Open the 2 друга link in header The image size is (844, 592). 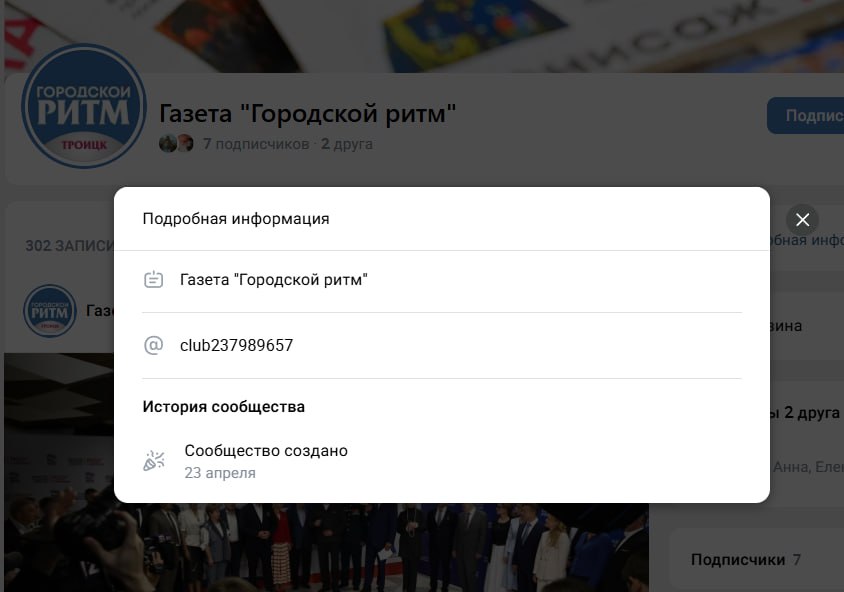pos(347,144)
